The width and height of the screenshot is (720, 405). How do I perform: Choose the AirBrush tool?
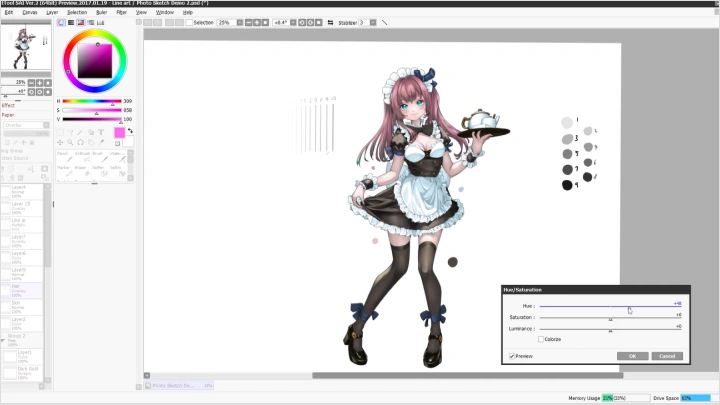83,157
